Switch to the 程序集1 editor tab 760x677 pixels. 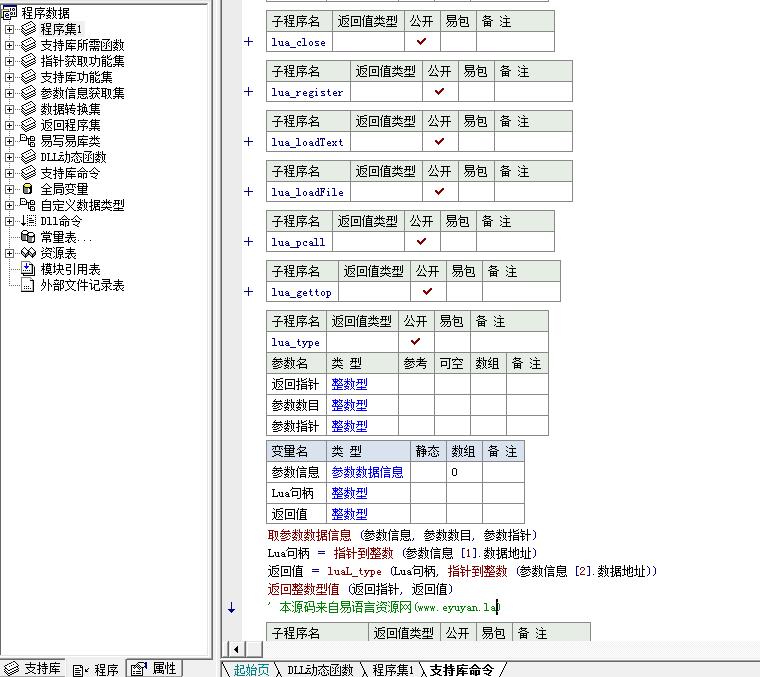point(393,670)
